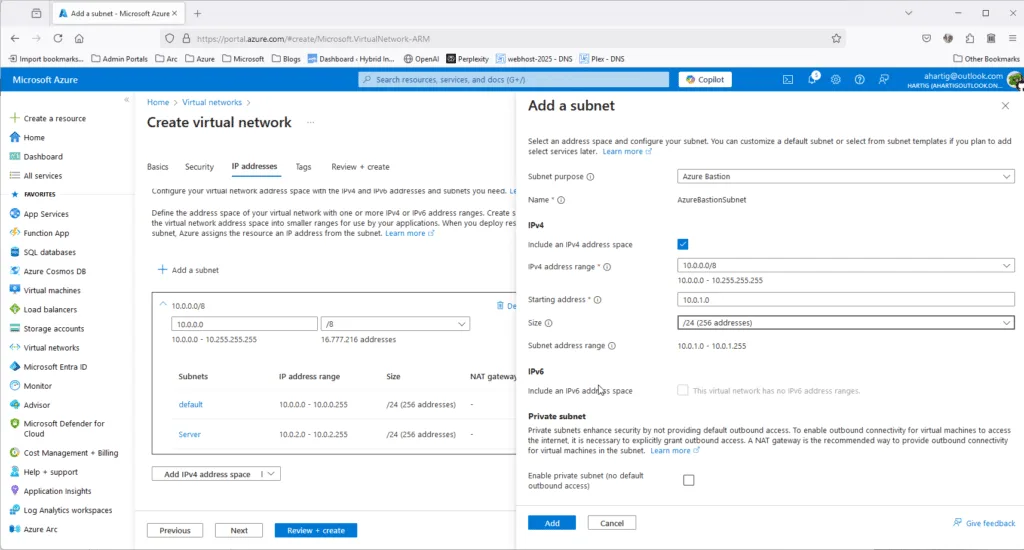1024x550 pixels.
Task: Edit the Starting address field
Action: pos(845,300)
